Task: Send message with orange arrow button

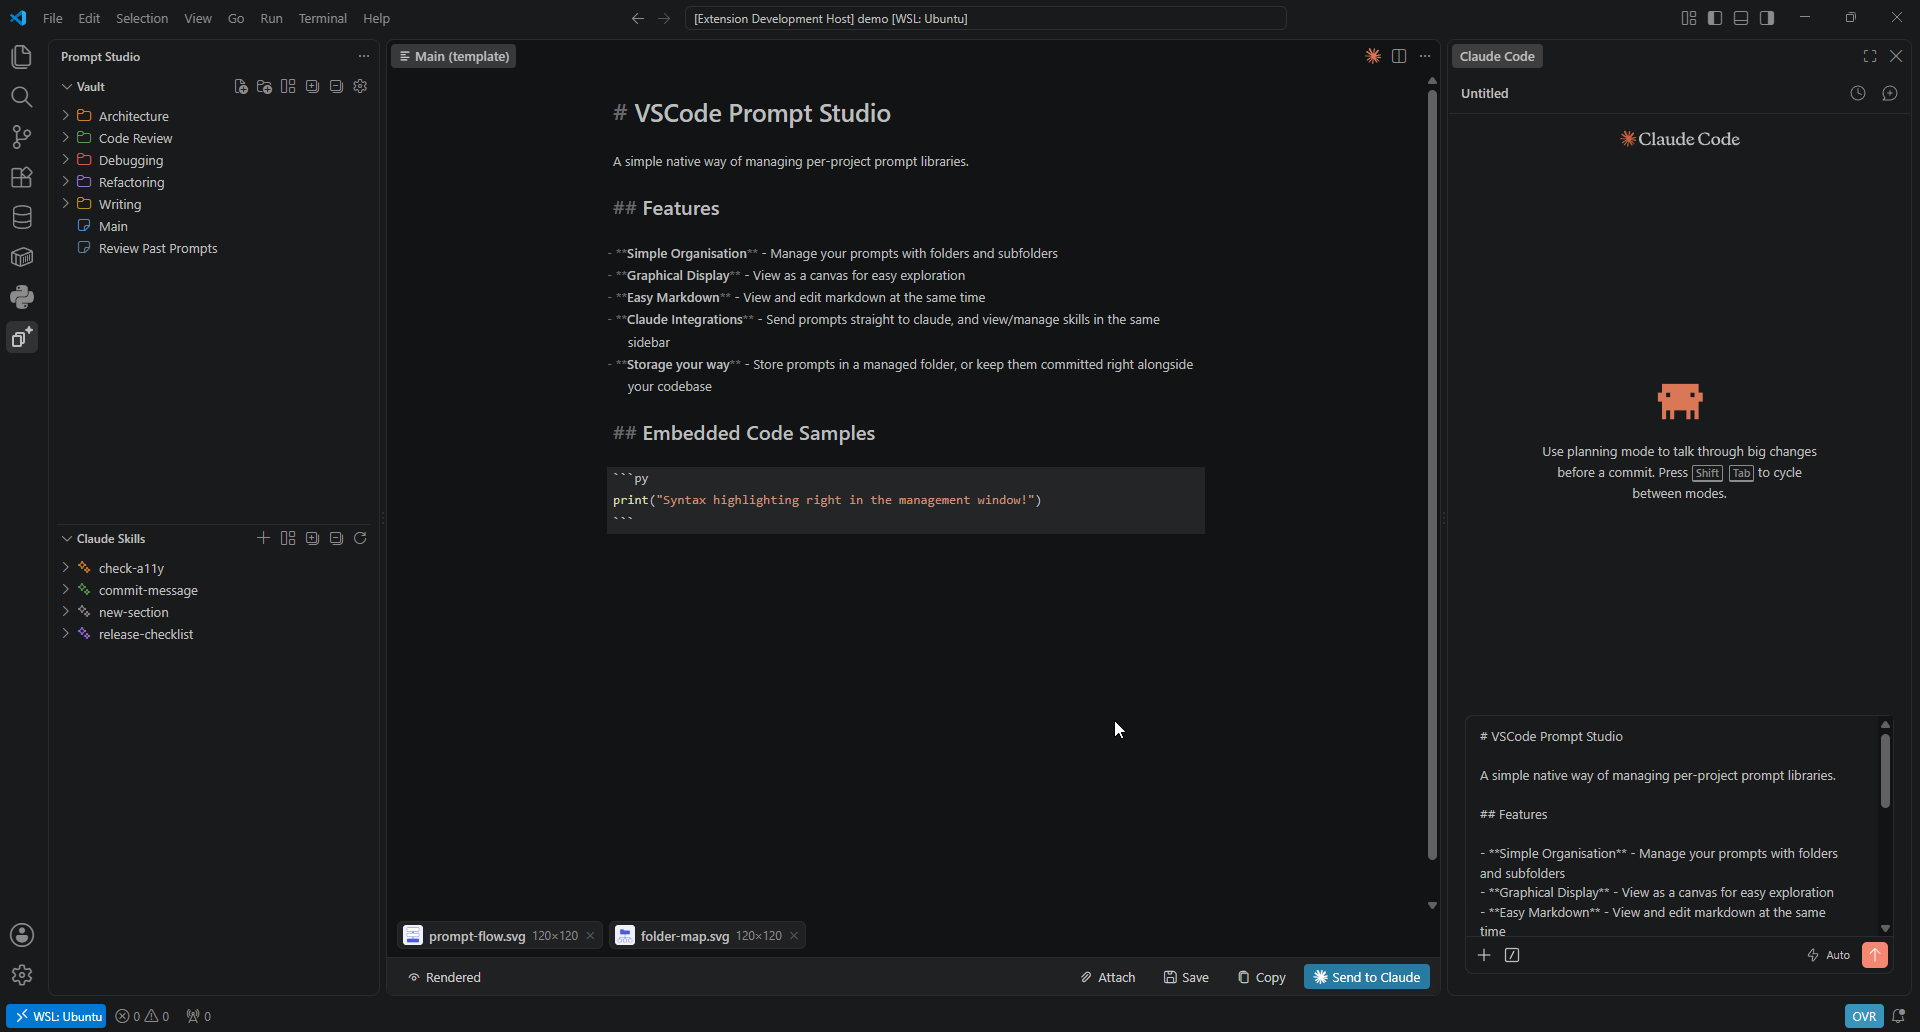Action: pos(1875,955)
